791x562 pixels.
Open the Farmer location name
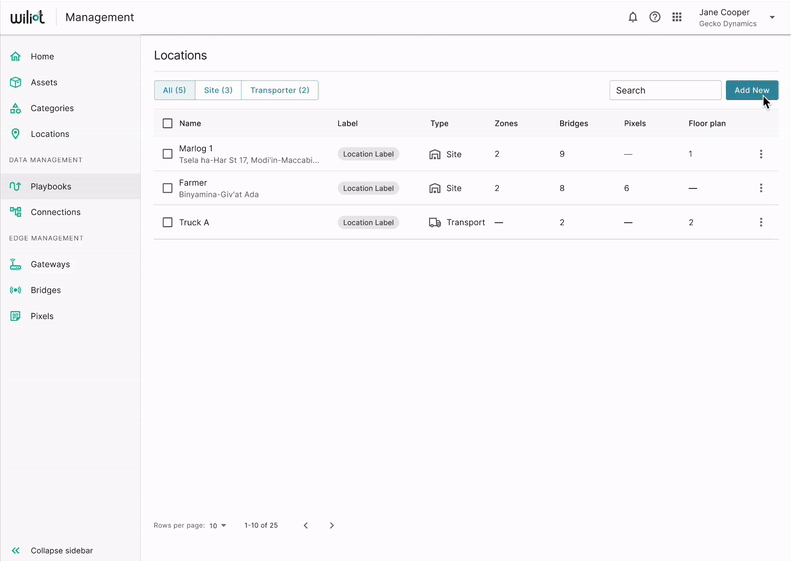tap(193, 183)
